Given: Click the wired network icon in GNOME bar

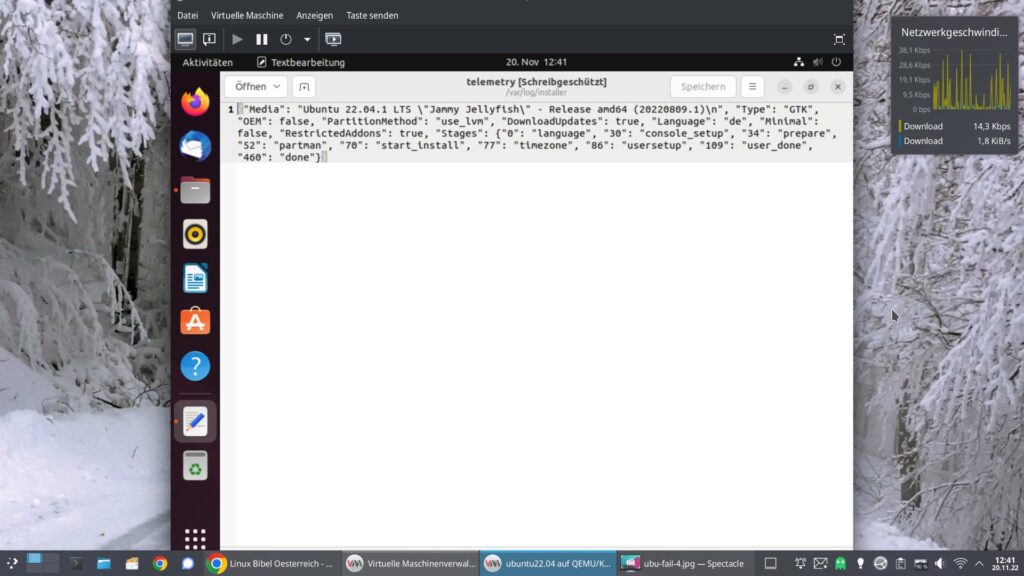Looking at the screenshot, I should click(x=799, y=62).
